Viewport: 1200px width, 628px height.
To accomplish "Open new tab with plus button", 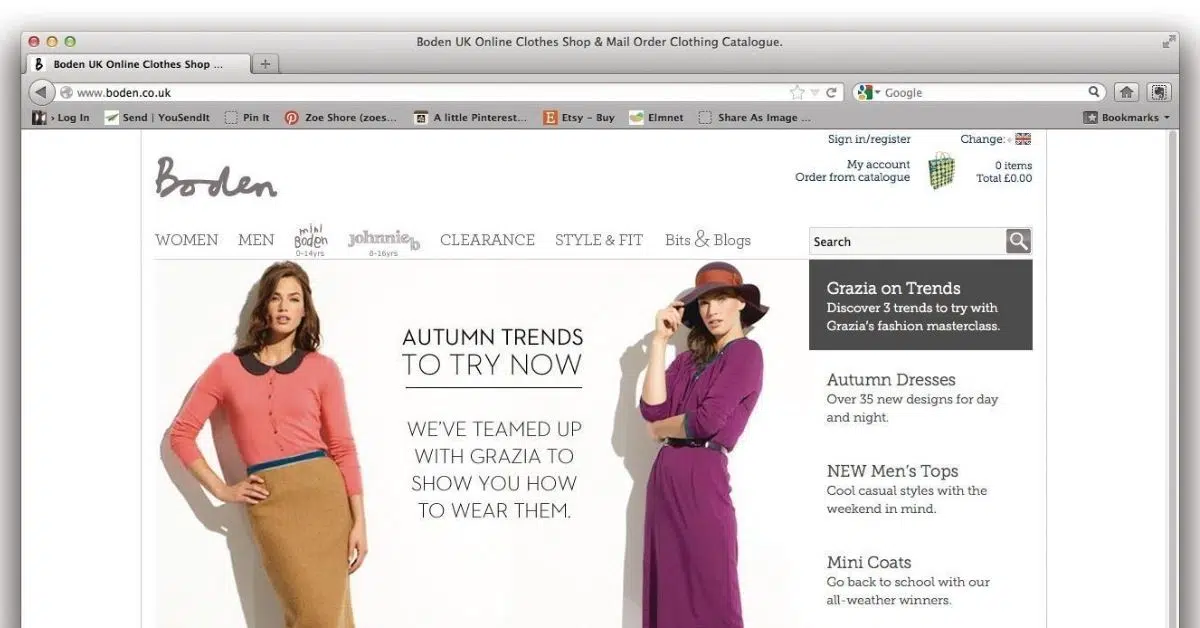I will [265, 64].
